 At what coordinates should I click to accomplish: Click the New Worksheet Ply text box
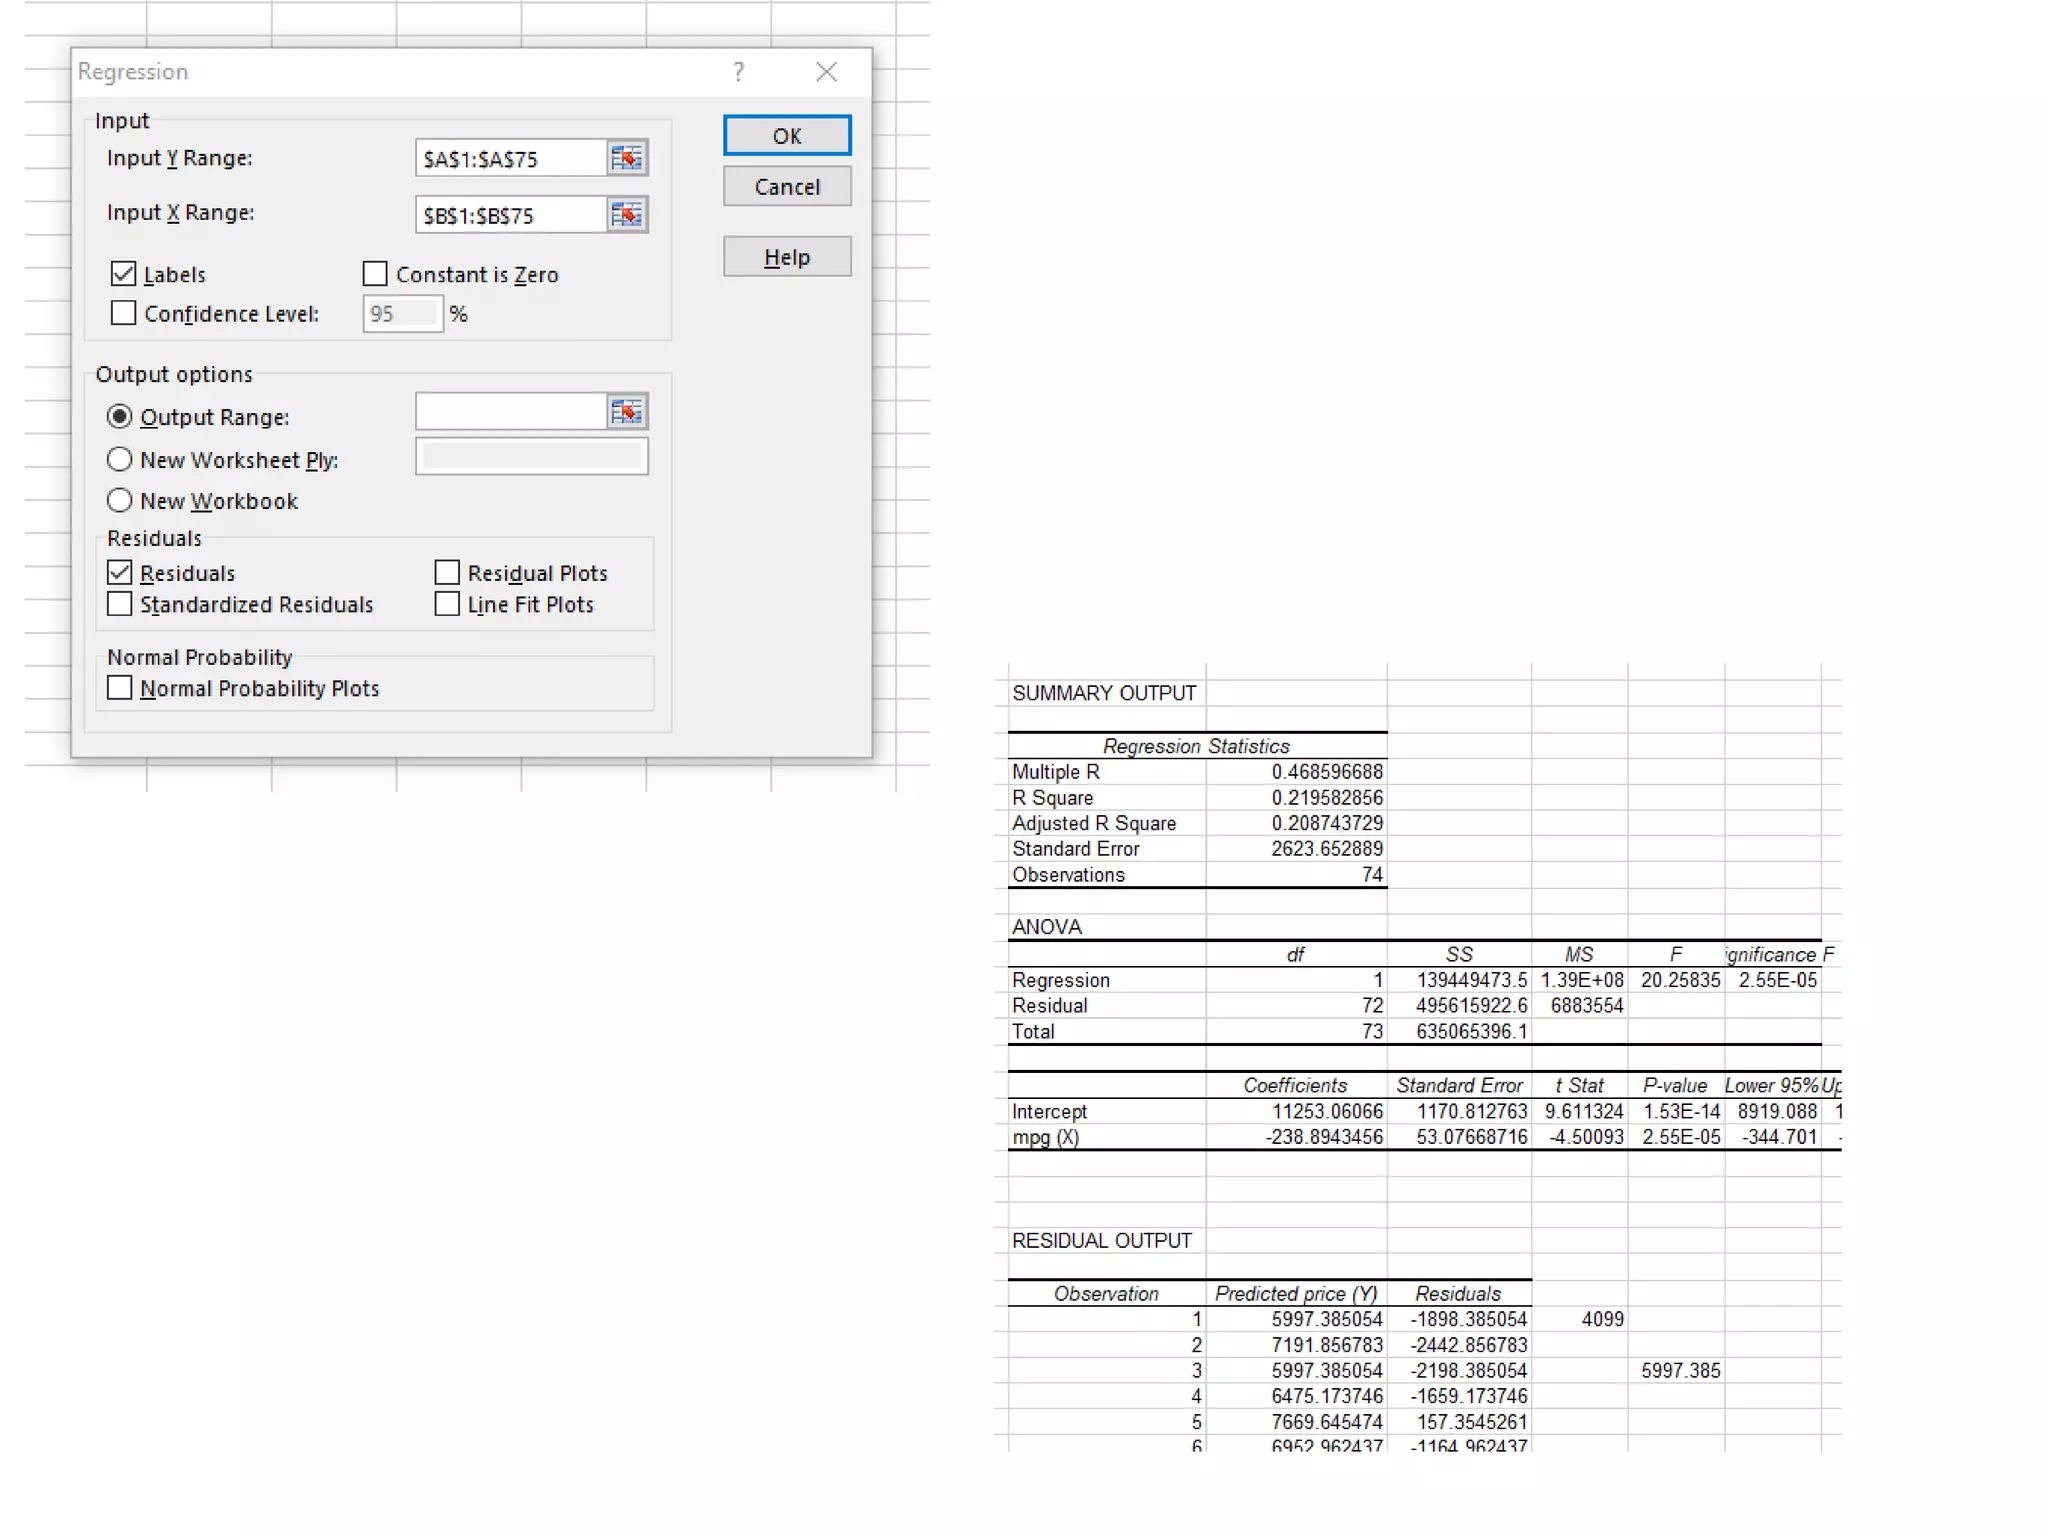coord(532,457)
